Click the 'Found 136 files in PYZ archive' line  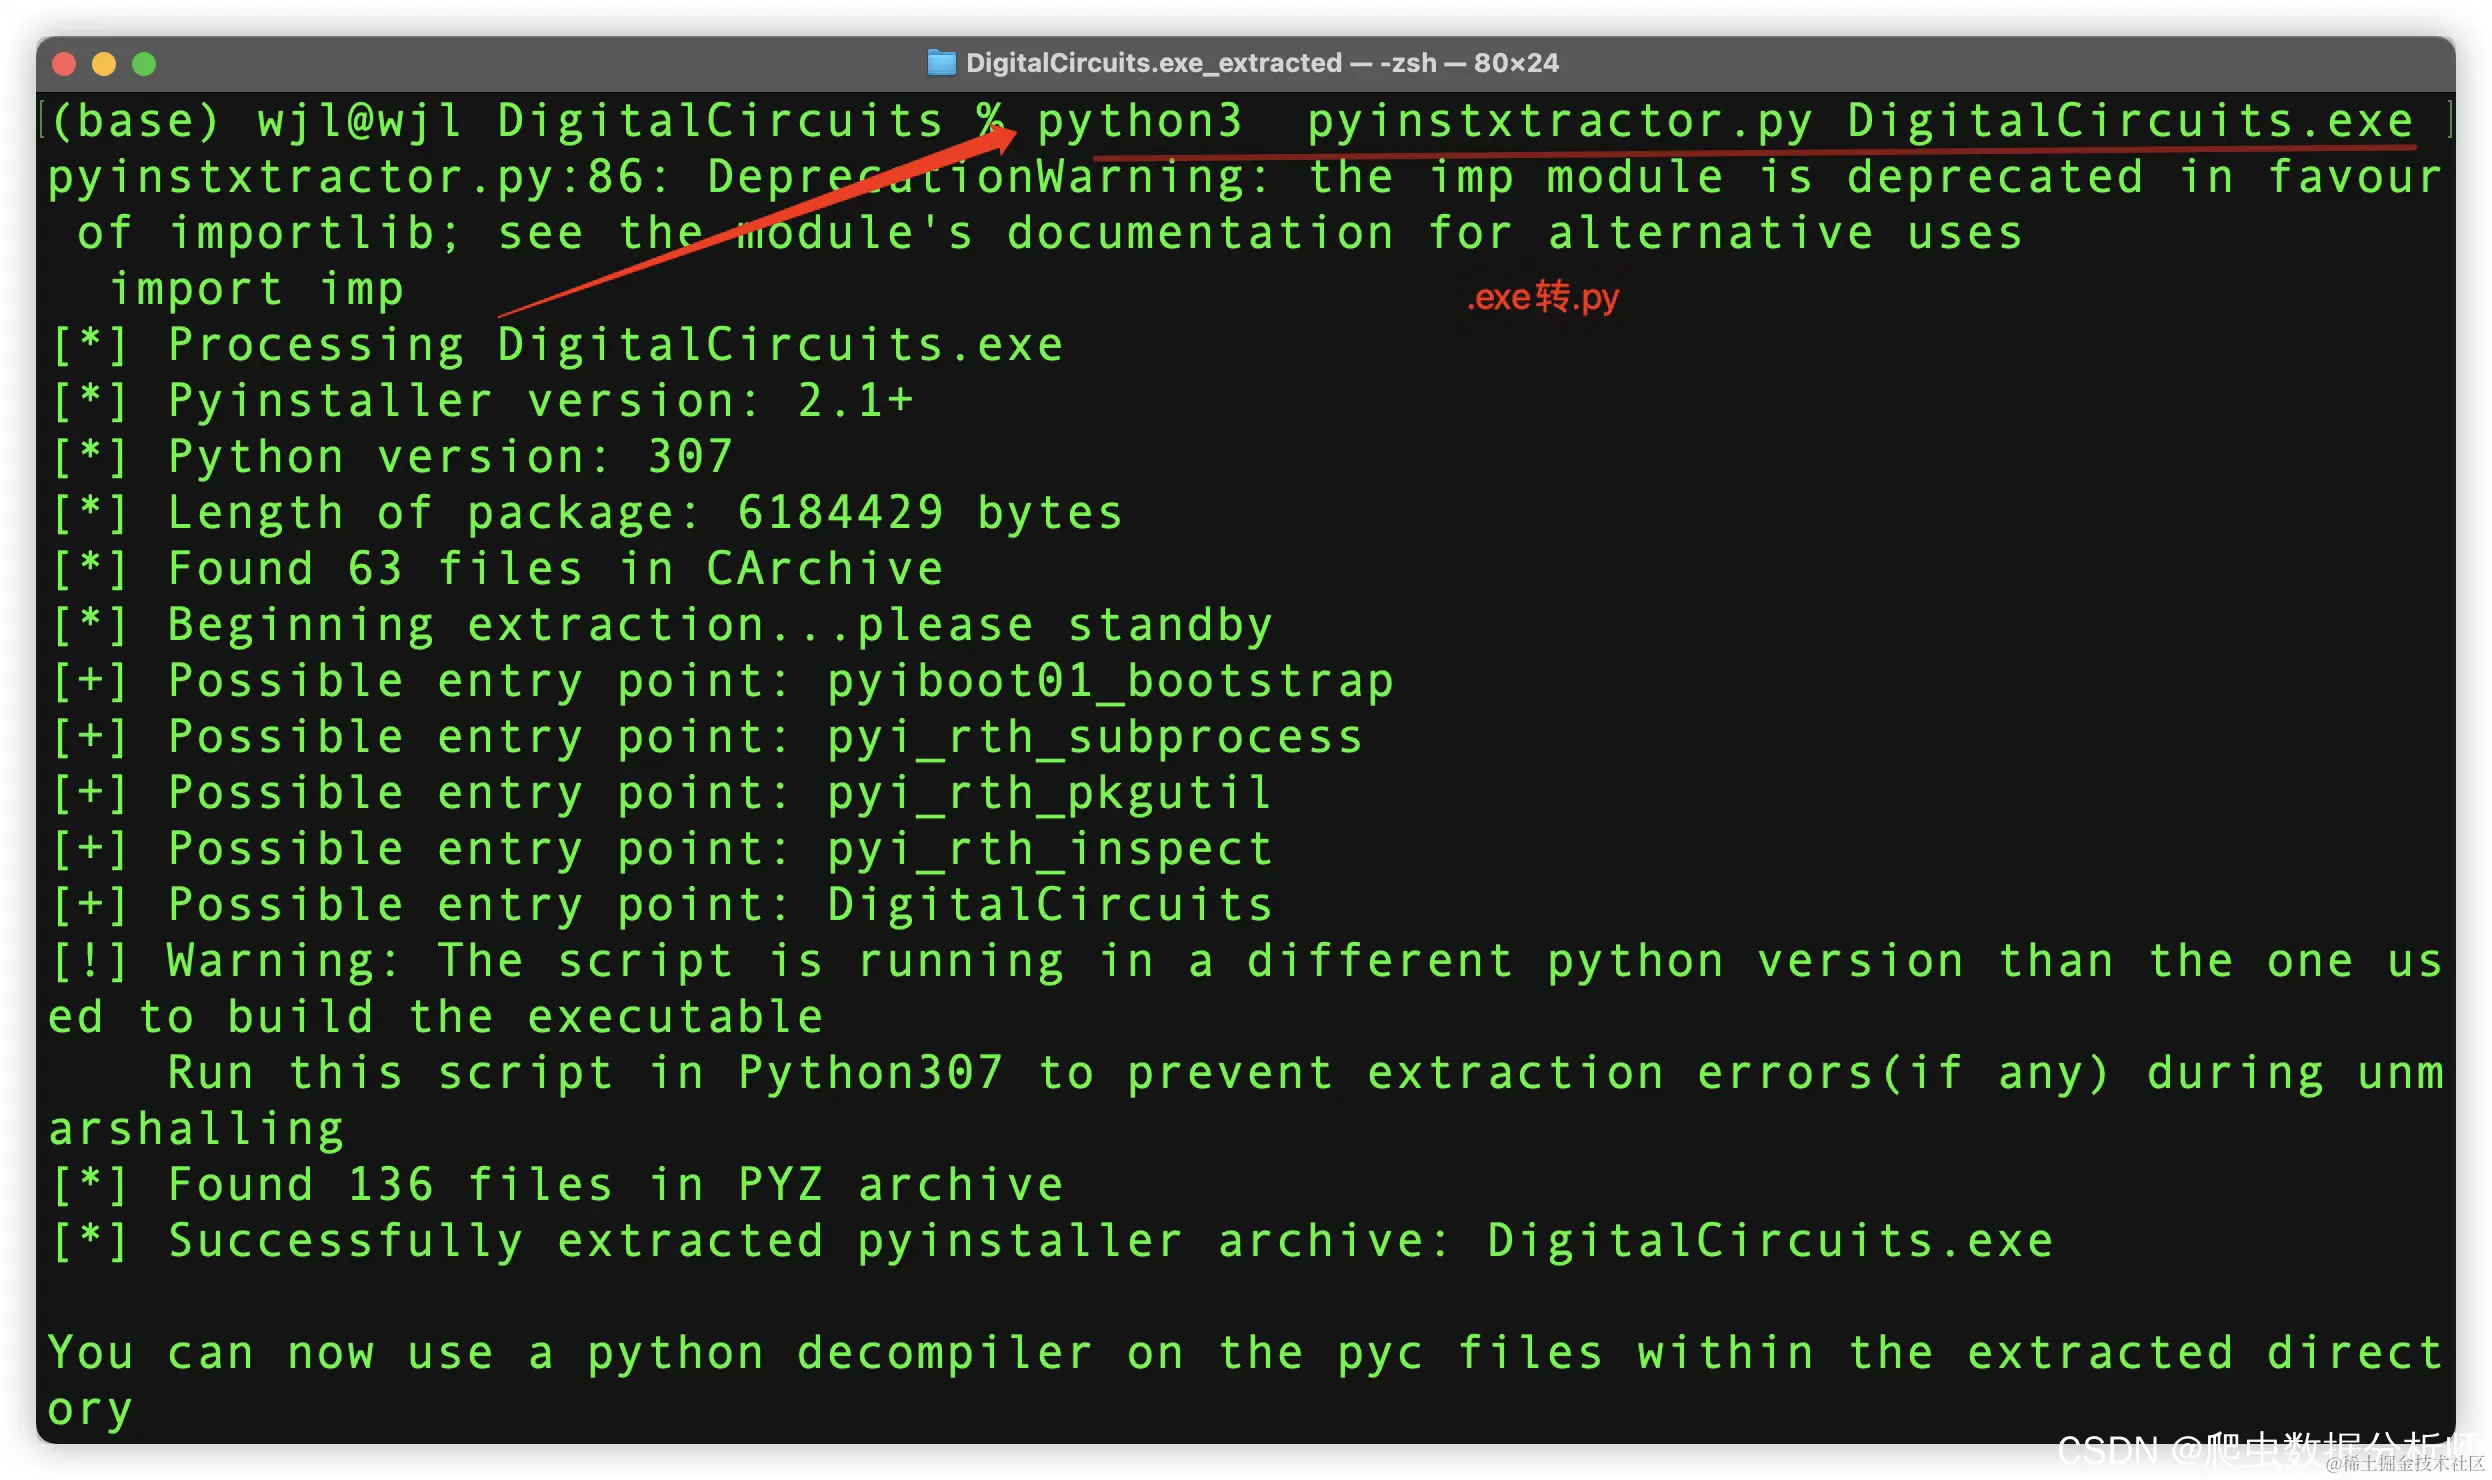point(615,1185)
